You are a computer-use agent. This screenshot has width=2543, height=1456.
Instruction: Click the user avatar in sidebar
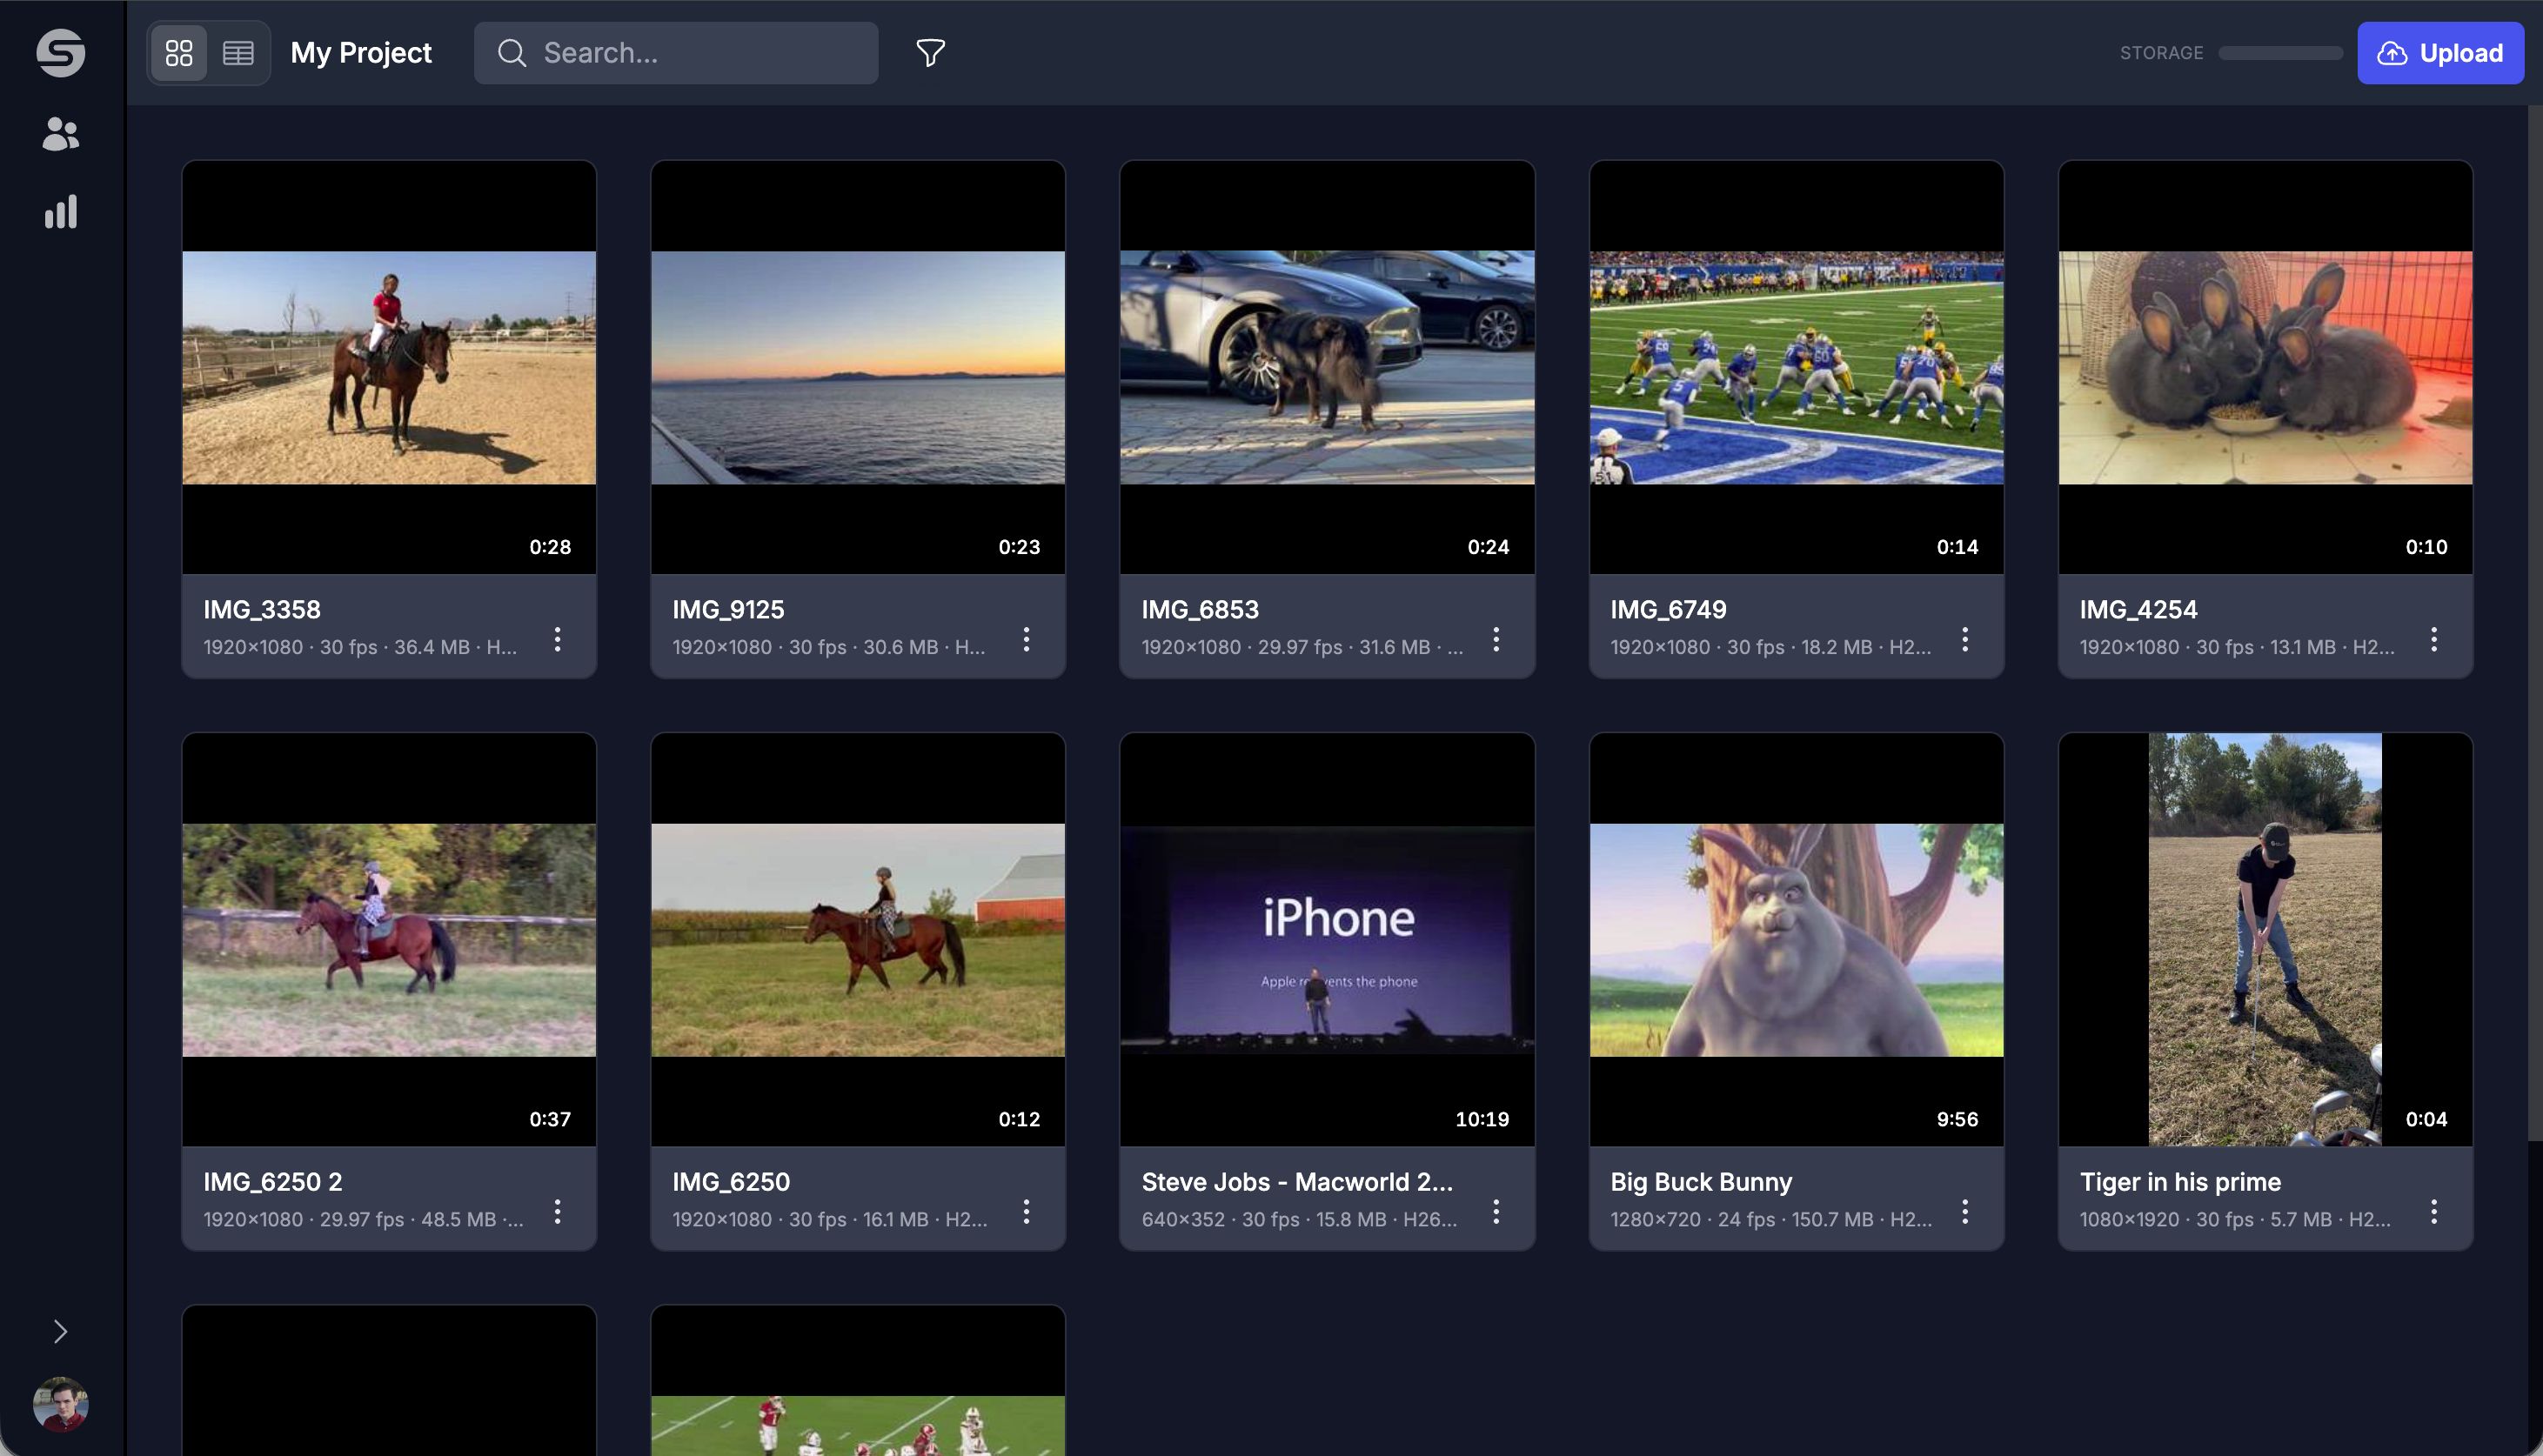click(60, 1403)
